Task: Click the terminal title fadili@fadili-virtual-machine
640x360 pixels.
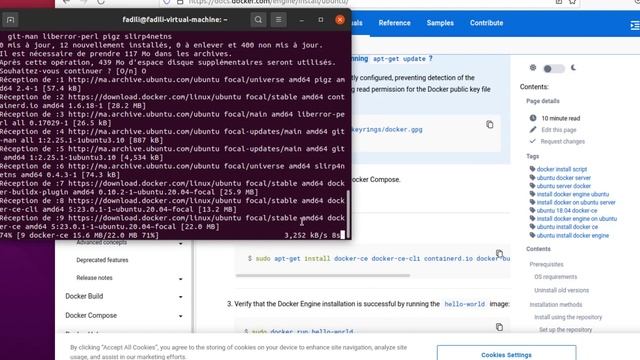Action: (175, 20)
